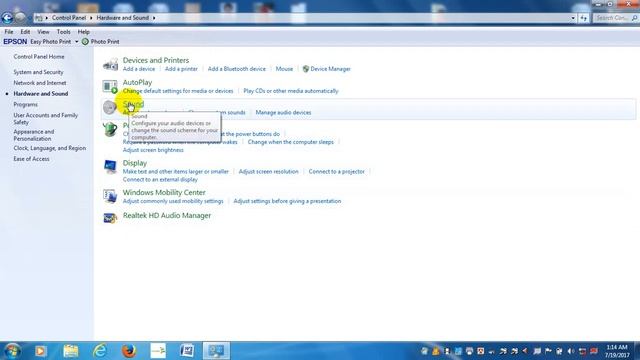
Task: Launch Internet Explorer from the taskbar
Action: (100, 351)
